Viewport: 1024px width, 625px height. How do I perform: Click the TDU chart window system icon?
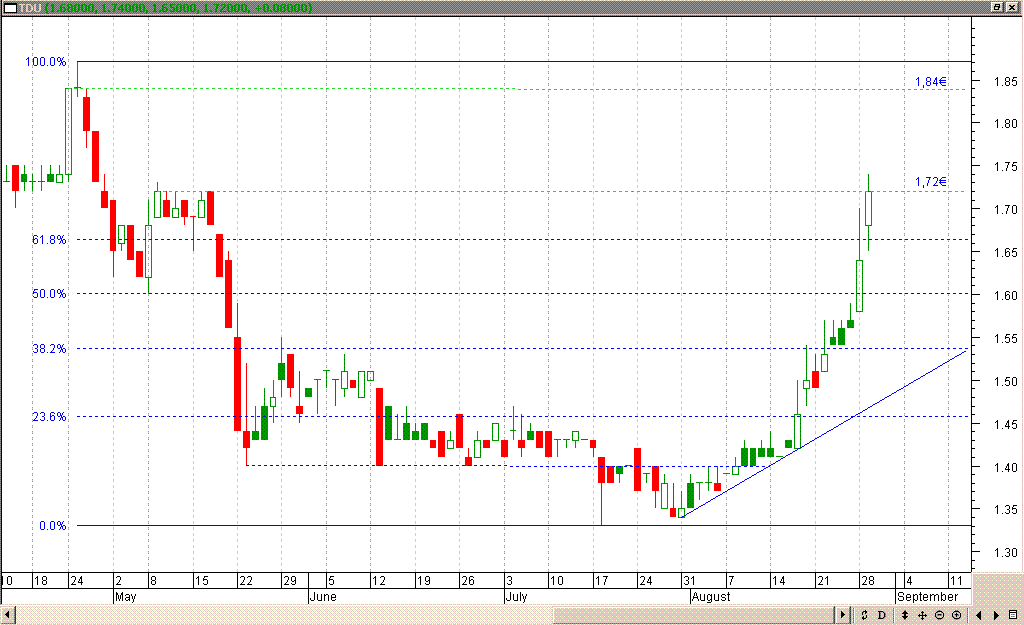(10, 8)
